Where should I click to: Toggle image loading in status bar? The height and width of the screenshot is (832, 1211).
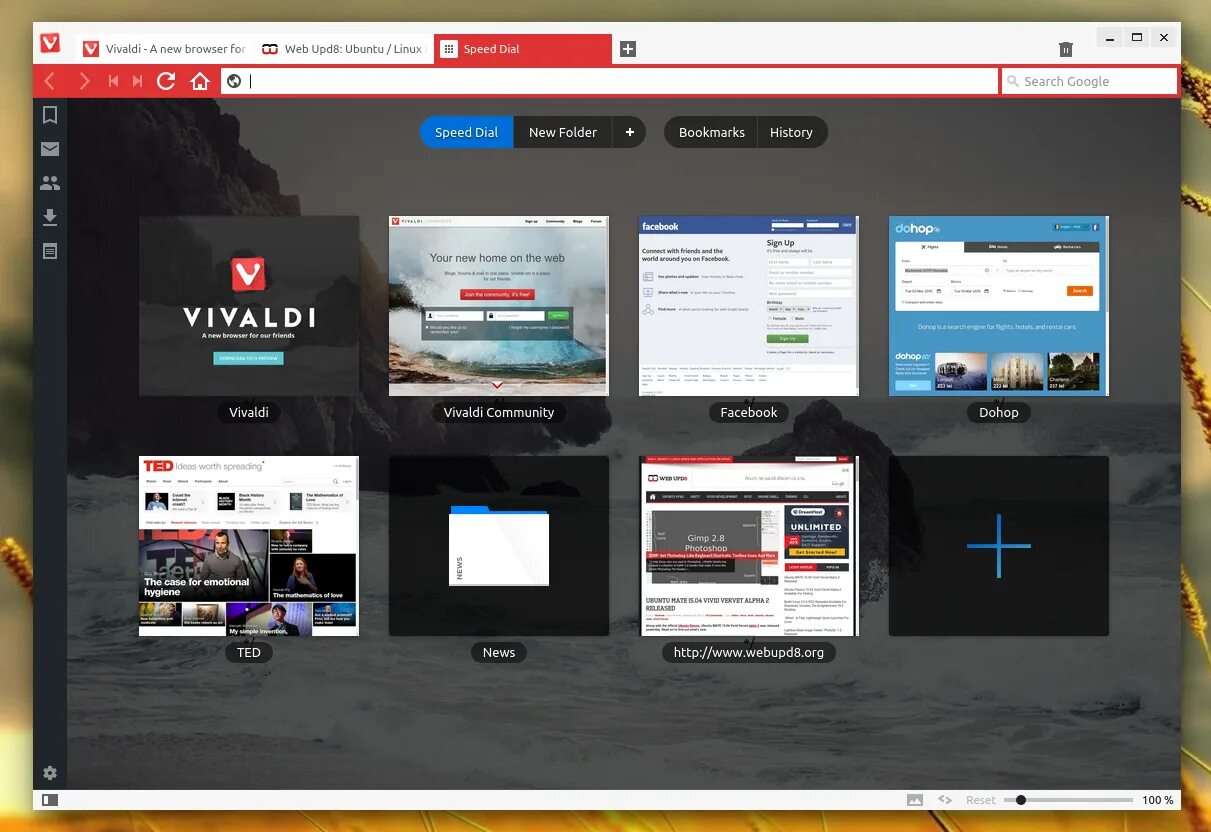[915, 800]
